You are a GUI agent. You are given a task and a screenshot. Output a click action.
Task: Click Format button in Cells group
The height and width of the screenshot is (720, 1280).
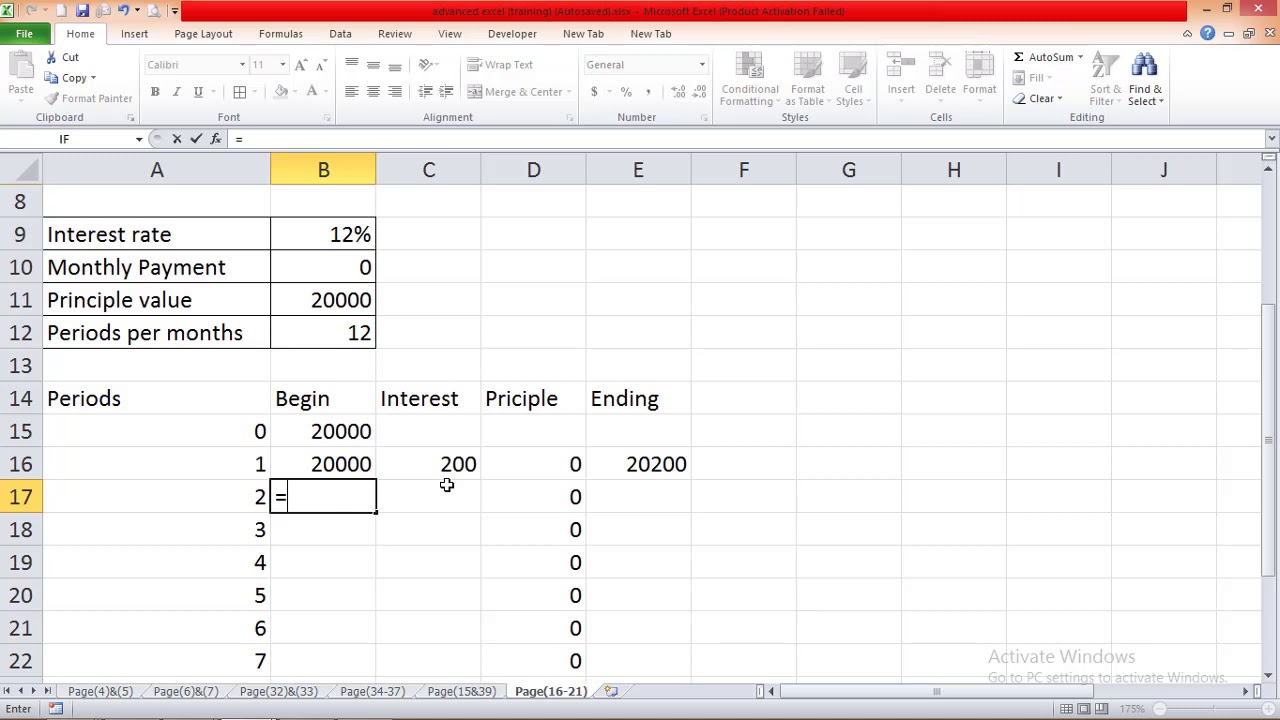(x=980, y=75)
